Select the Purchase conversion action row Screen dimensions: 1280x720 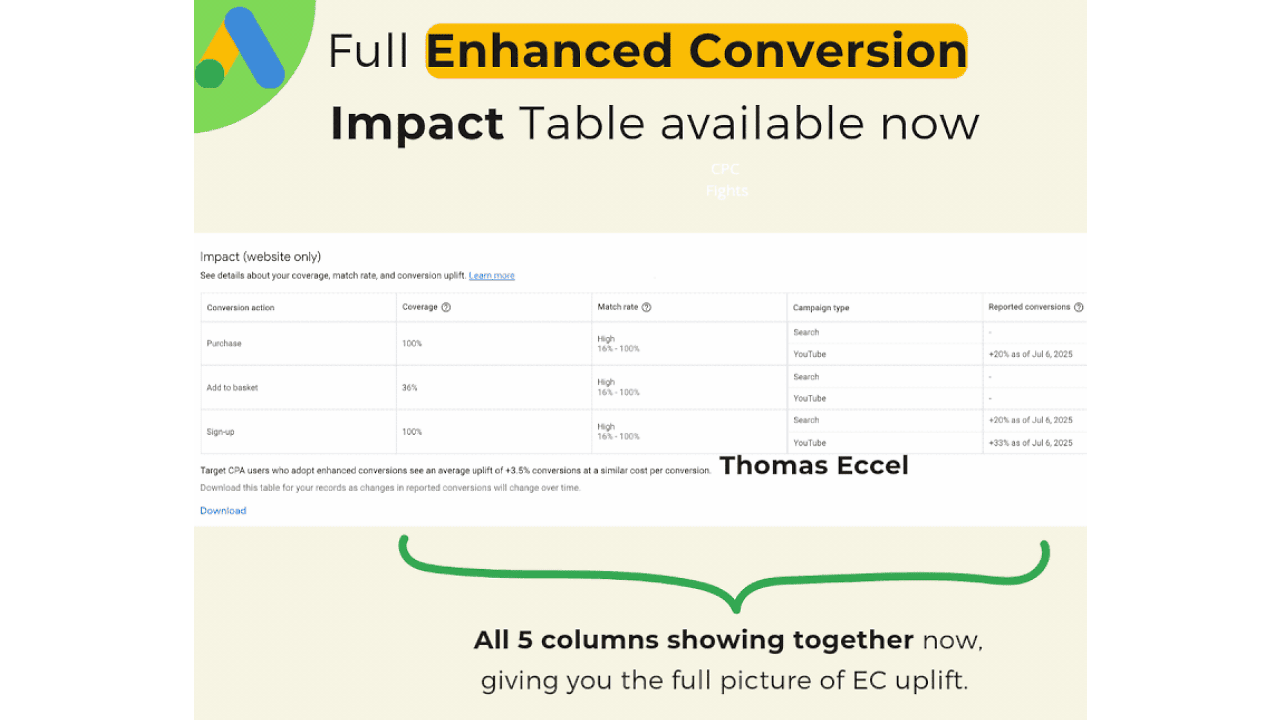224,343
